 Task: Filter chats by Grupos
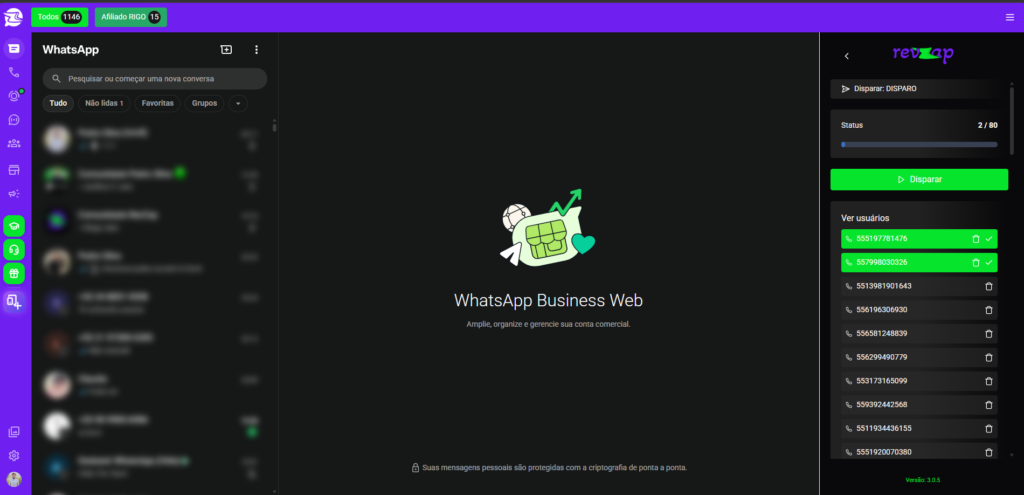click(204, 103)
